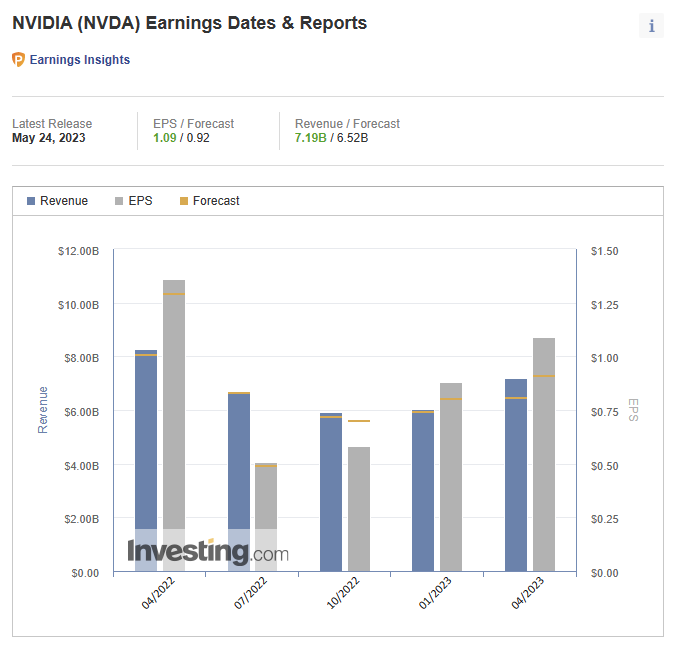Click the NVIDIA Earnings Dates & Reports heading
The height and width of the screenshot is (645, 676).
190,23
